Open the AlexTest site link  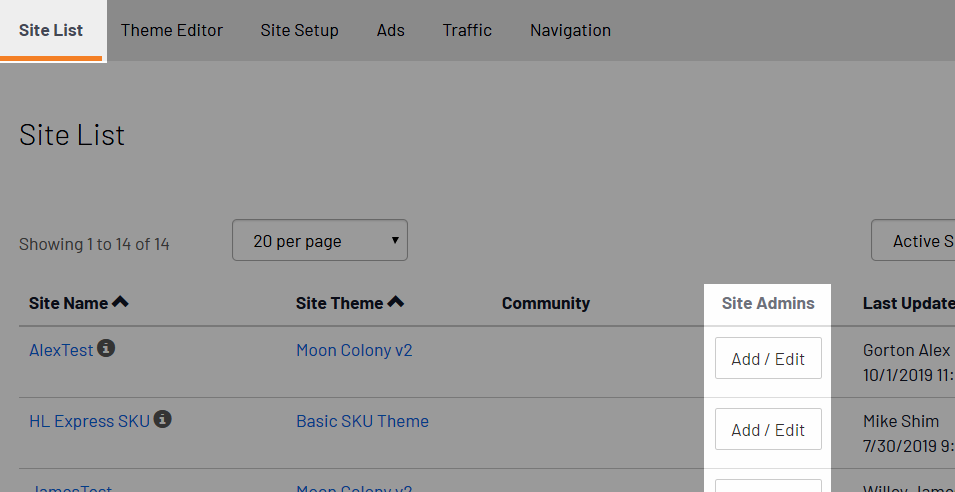[61, 351]
